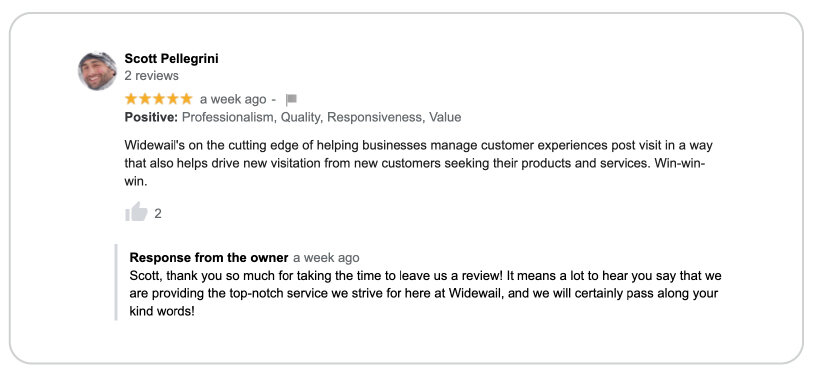Viewport: 816px width, 378px height.
Task: Flag the review as inappropriate
Action: point(291,99)
